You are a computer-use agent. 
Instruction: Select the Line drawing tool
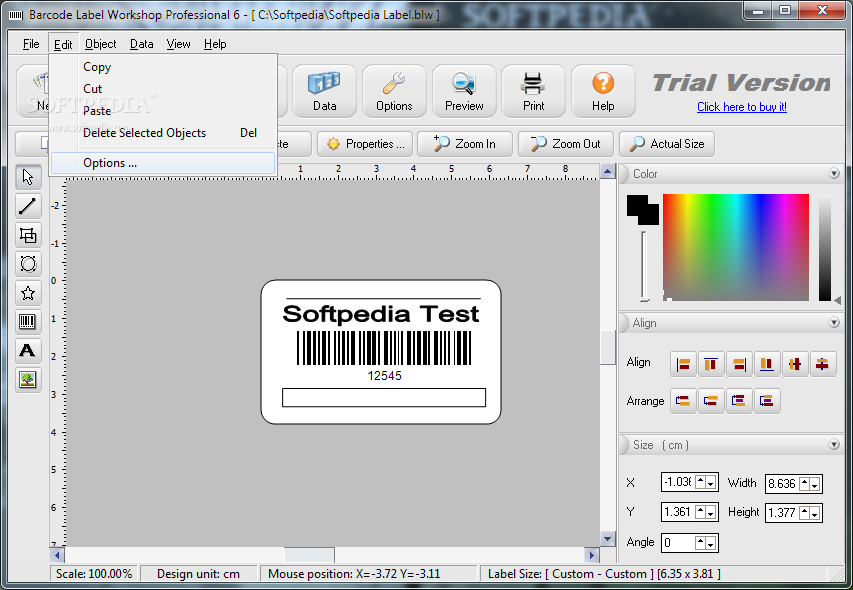tap(28, 206)
